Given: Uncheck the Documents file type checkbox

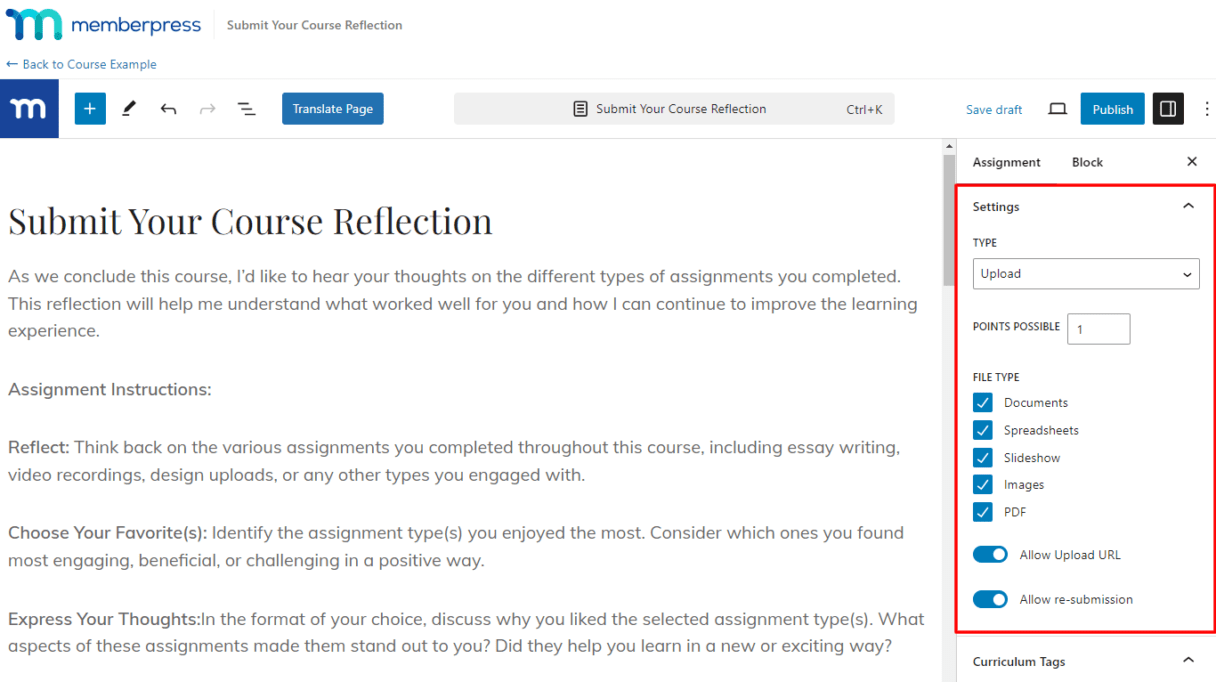Looking at the screenshot, I should coord(983,403).
